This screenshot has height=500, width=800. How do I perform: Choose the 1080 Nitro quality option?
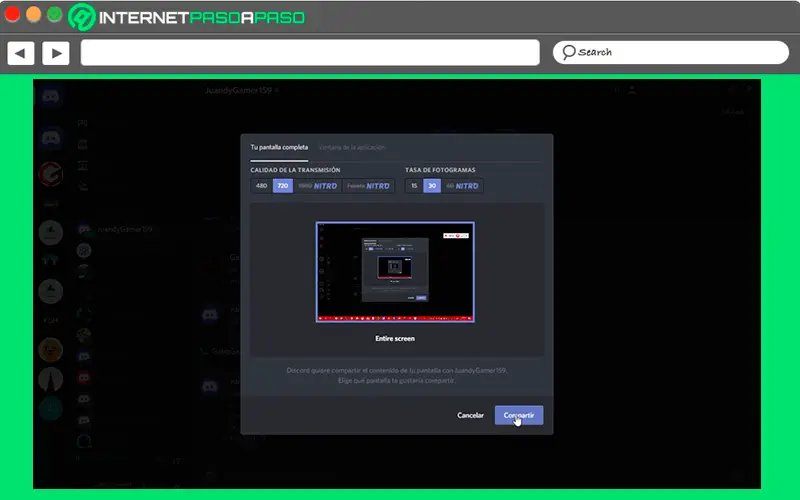[x=318, y=186]
